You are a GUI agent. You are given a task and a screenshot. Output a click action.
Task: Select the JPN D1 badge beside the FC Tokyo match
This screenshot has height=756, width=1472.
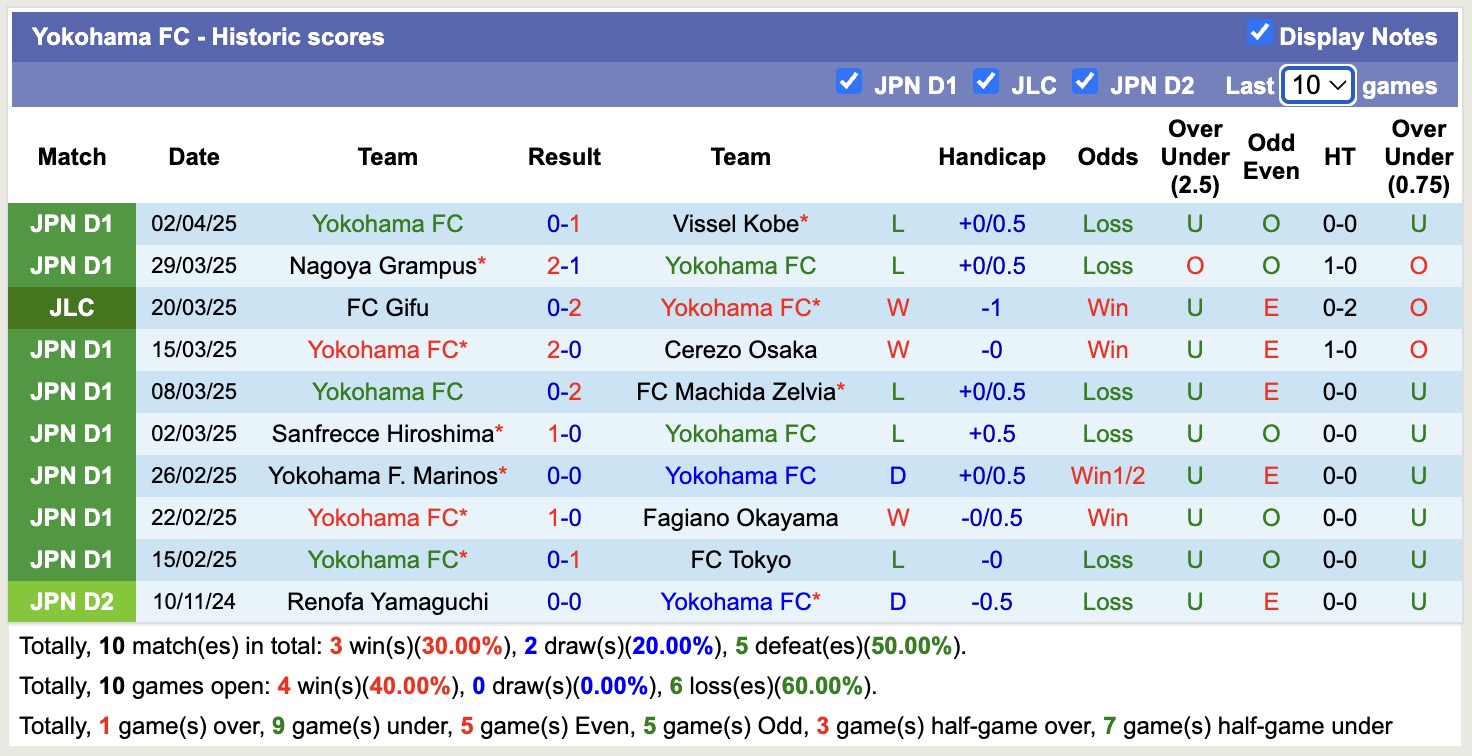pyautogui.click(x=71, y=560)
